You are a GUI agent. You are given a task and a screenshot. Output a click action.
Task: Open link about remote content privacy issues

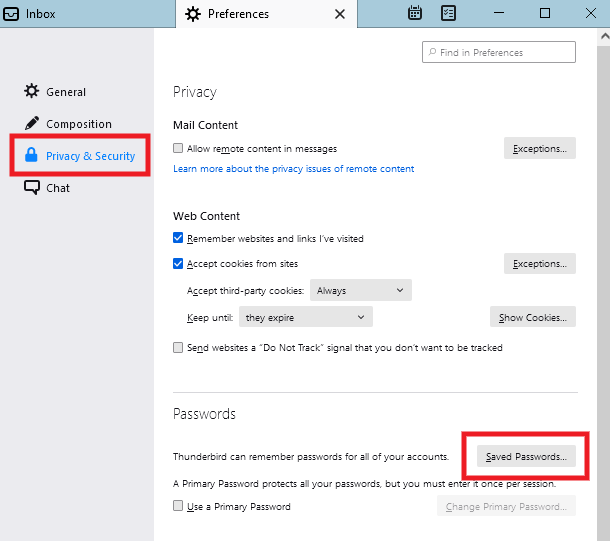pos(294,169)
